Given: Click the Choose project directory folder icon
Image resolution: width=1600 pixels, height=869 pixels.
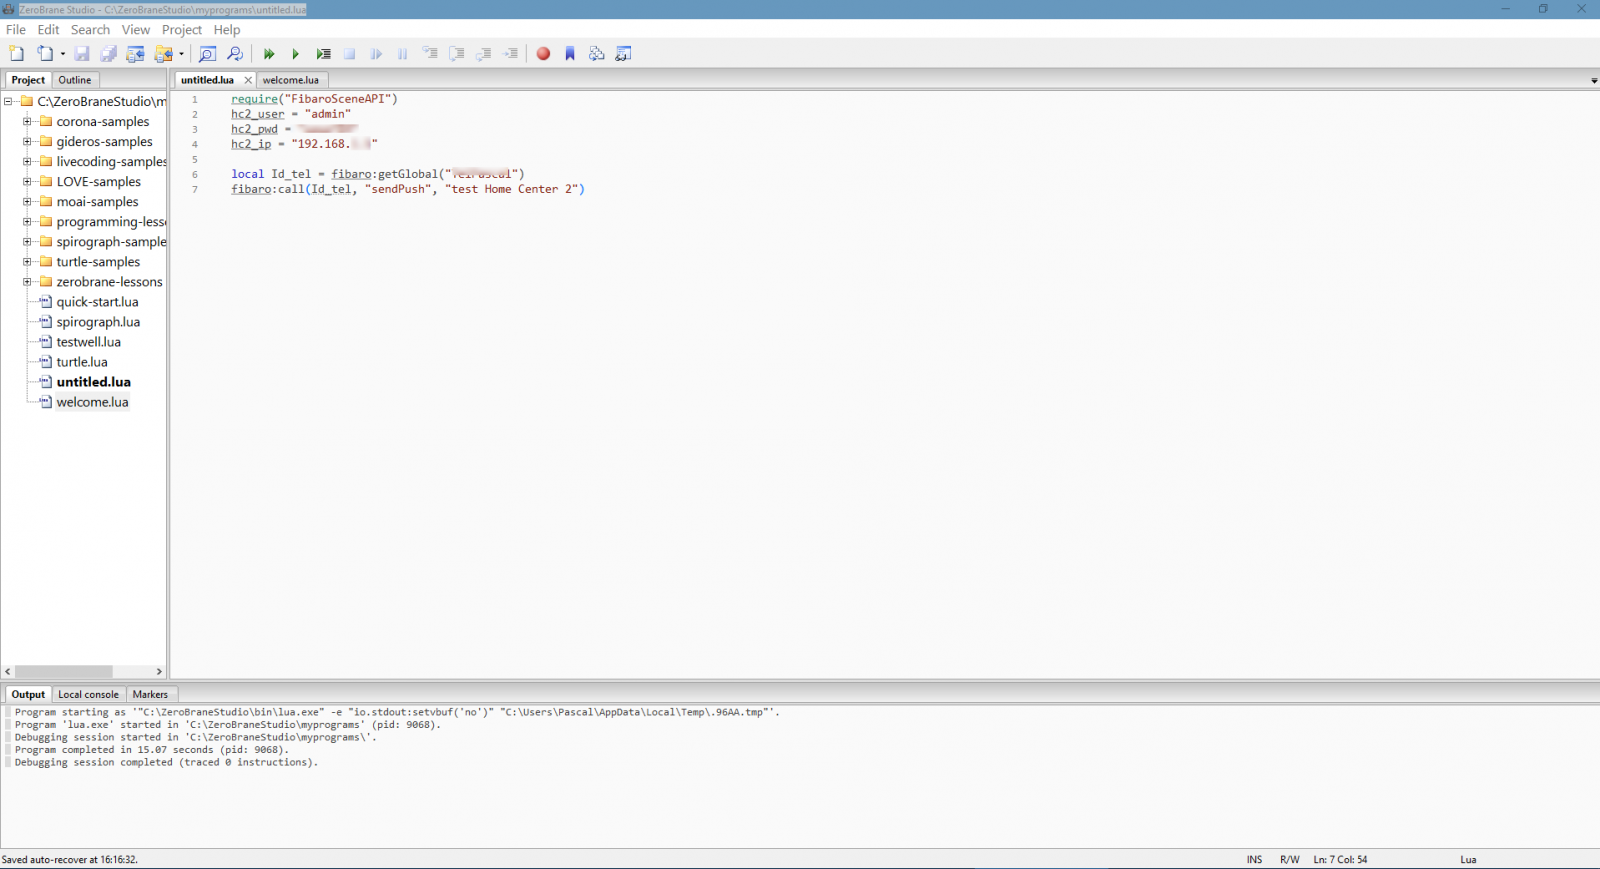Looking at the screenshot, I should point(164,54).
